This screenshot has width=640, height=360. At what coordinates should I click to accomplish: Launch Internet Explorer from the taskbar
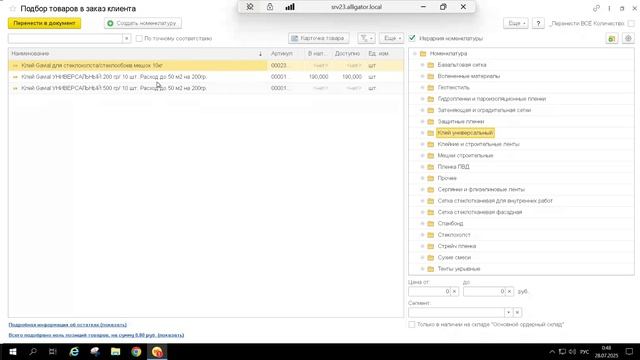tap(74, 351)
